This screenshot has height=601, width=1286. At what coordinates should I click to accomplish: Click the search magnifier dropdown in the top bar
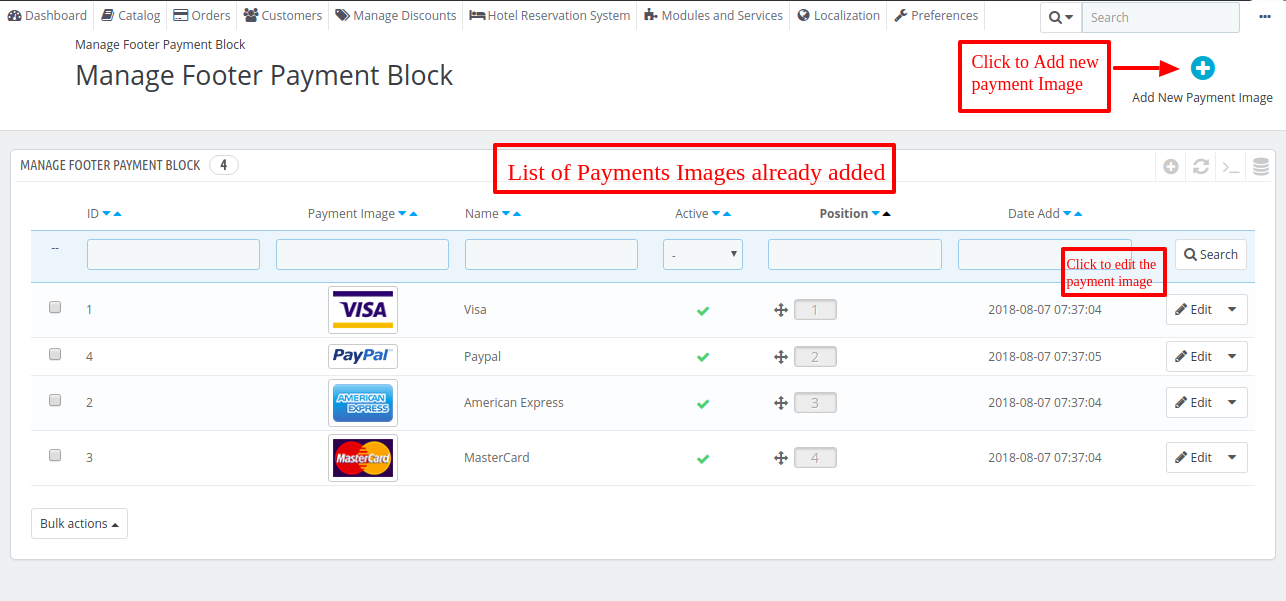click(x=1061, y=17)
